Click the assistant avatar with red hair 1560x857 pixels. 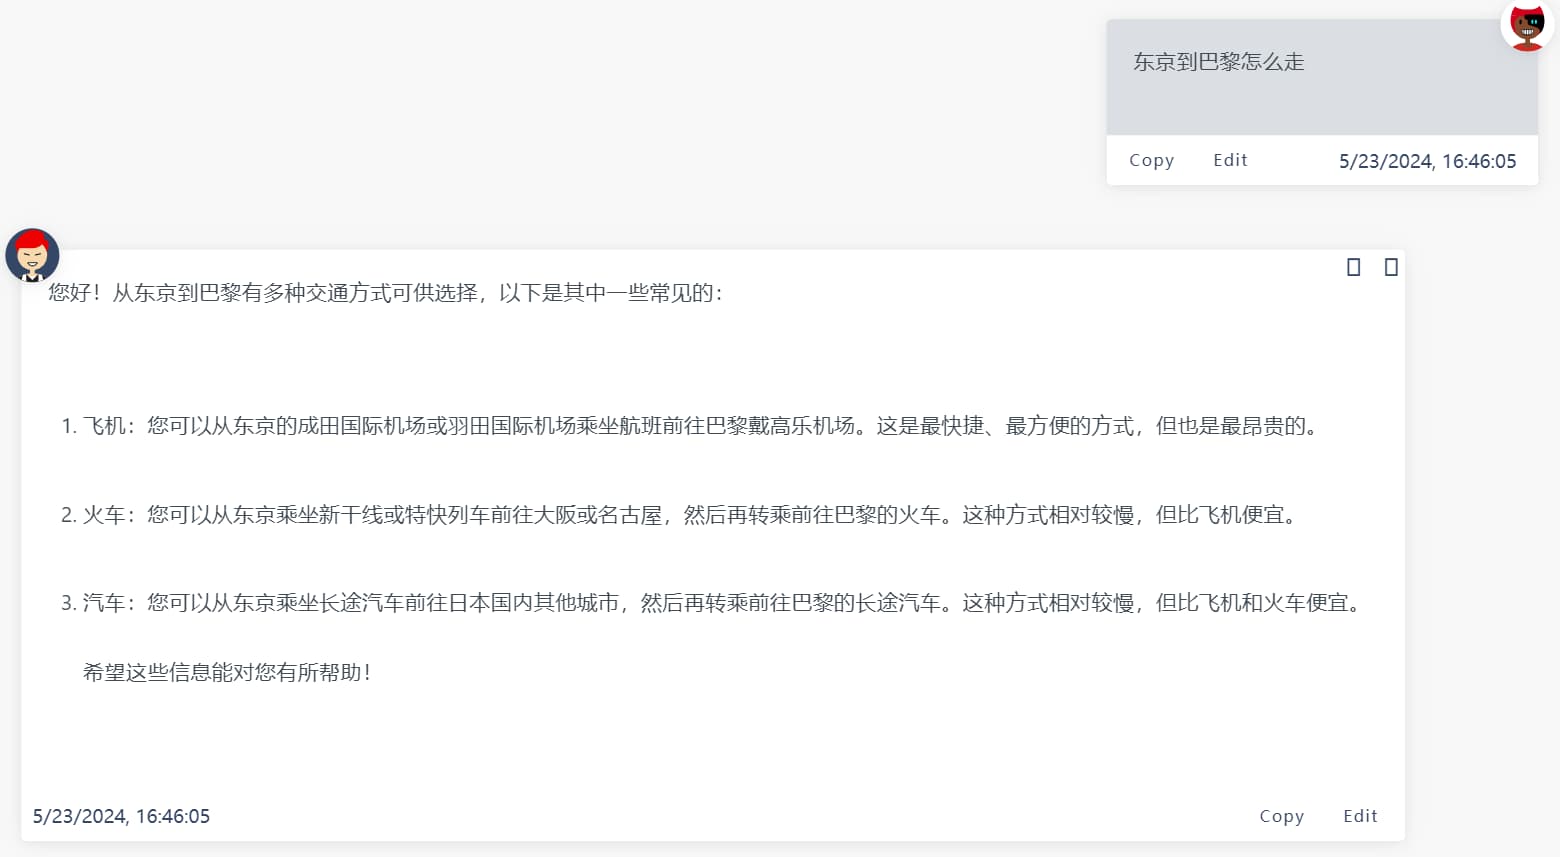(32, 255)
